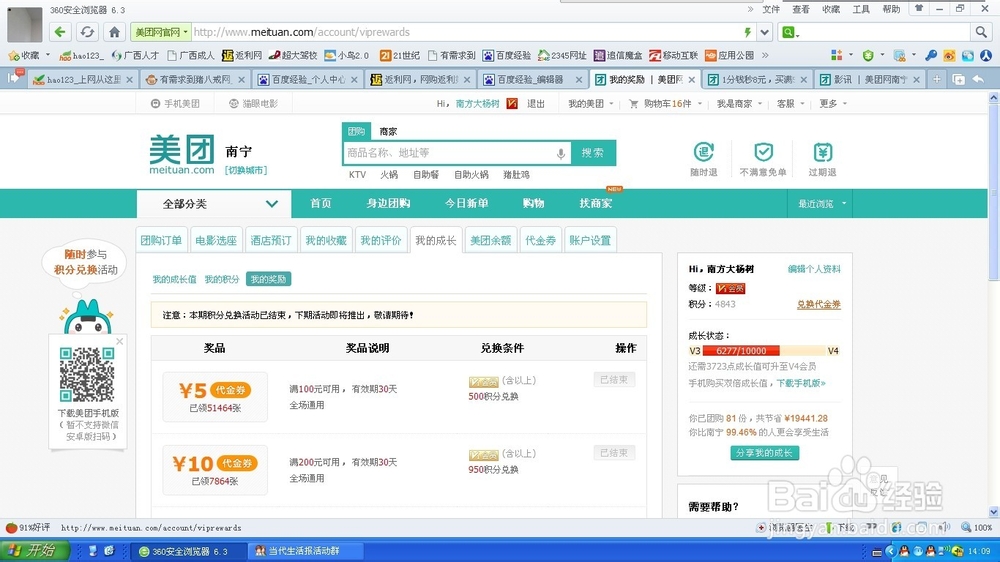Image resolution: width=1000 pixels, height=562 pixels.
Task: Open the 我的积分 sub-tab link
Action: pyautogui.click(x=221, y=279)
